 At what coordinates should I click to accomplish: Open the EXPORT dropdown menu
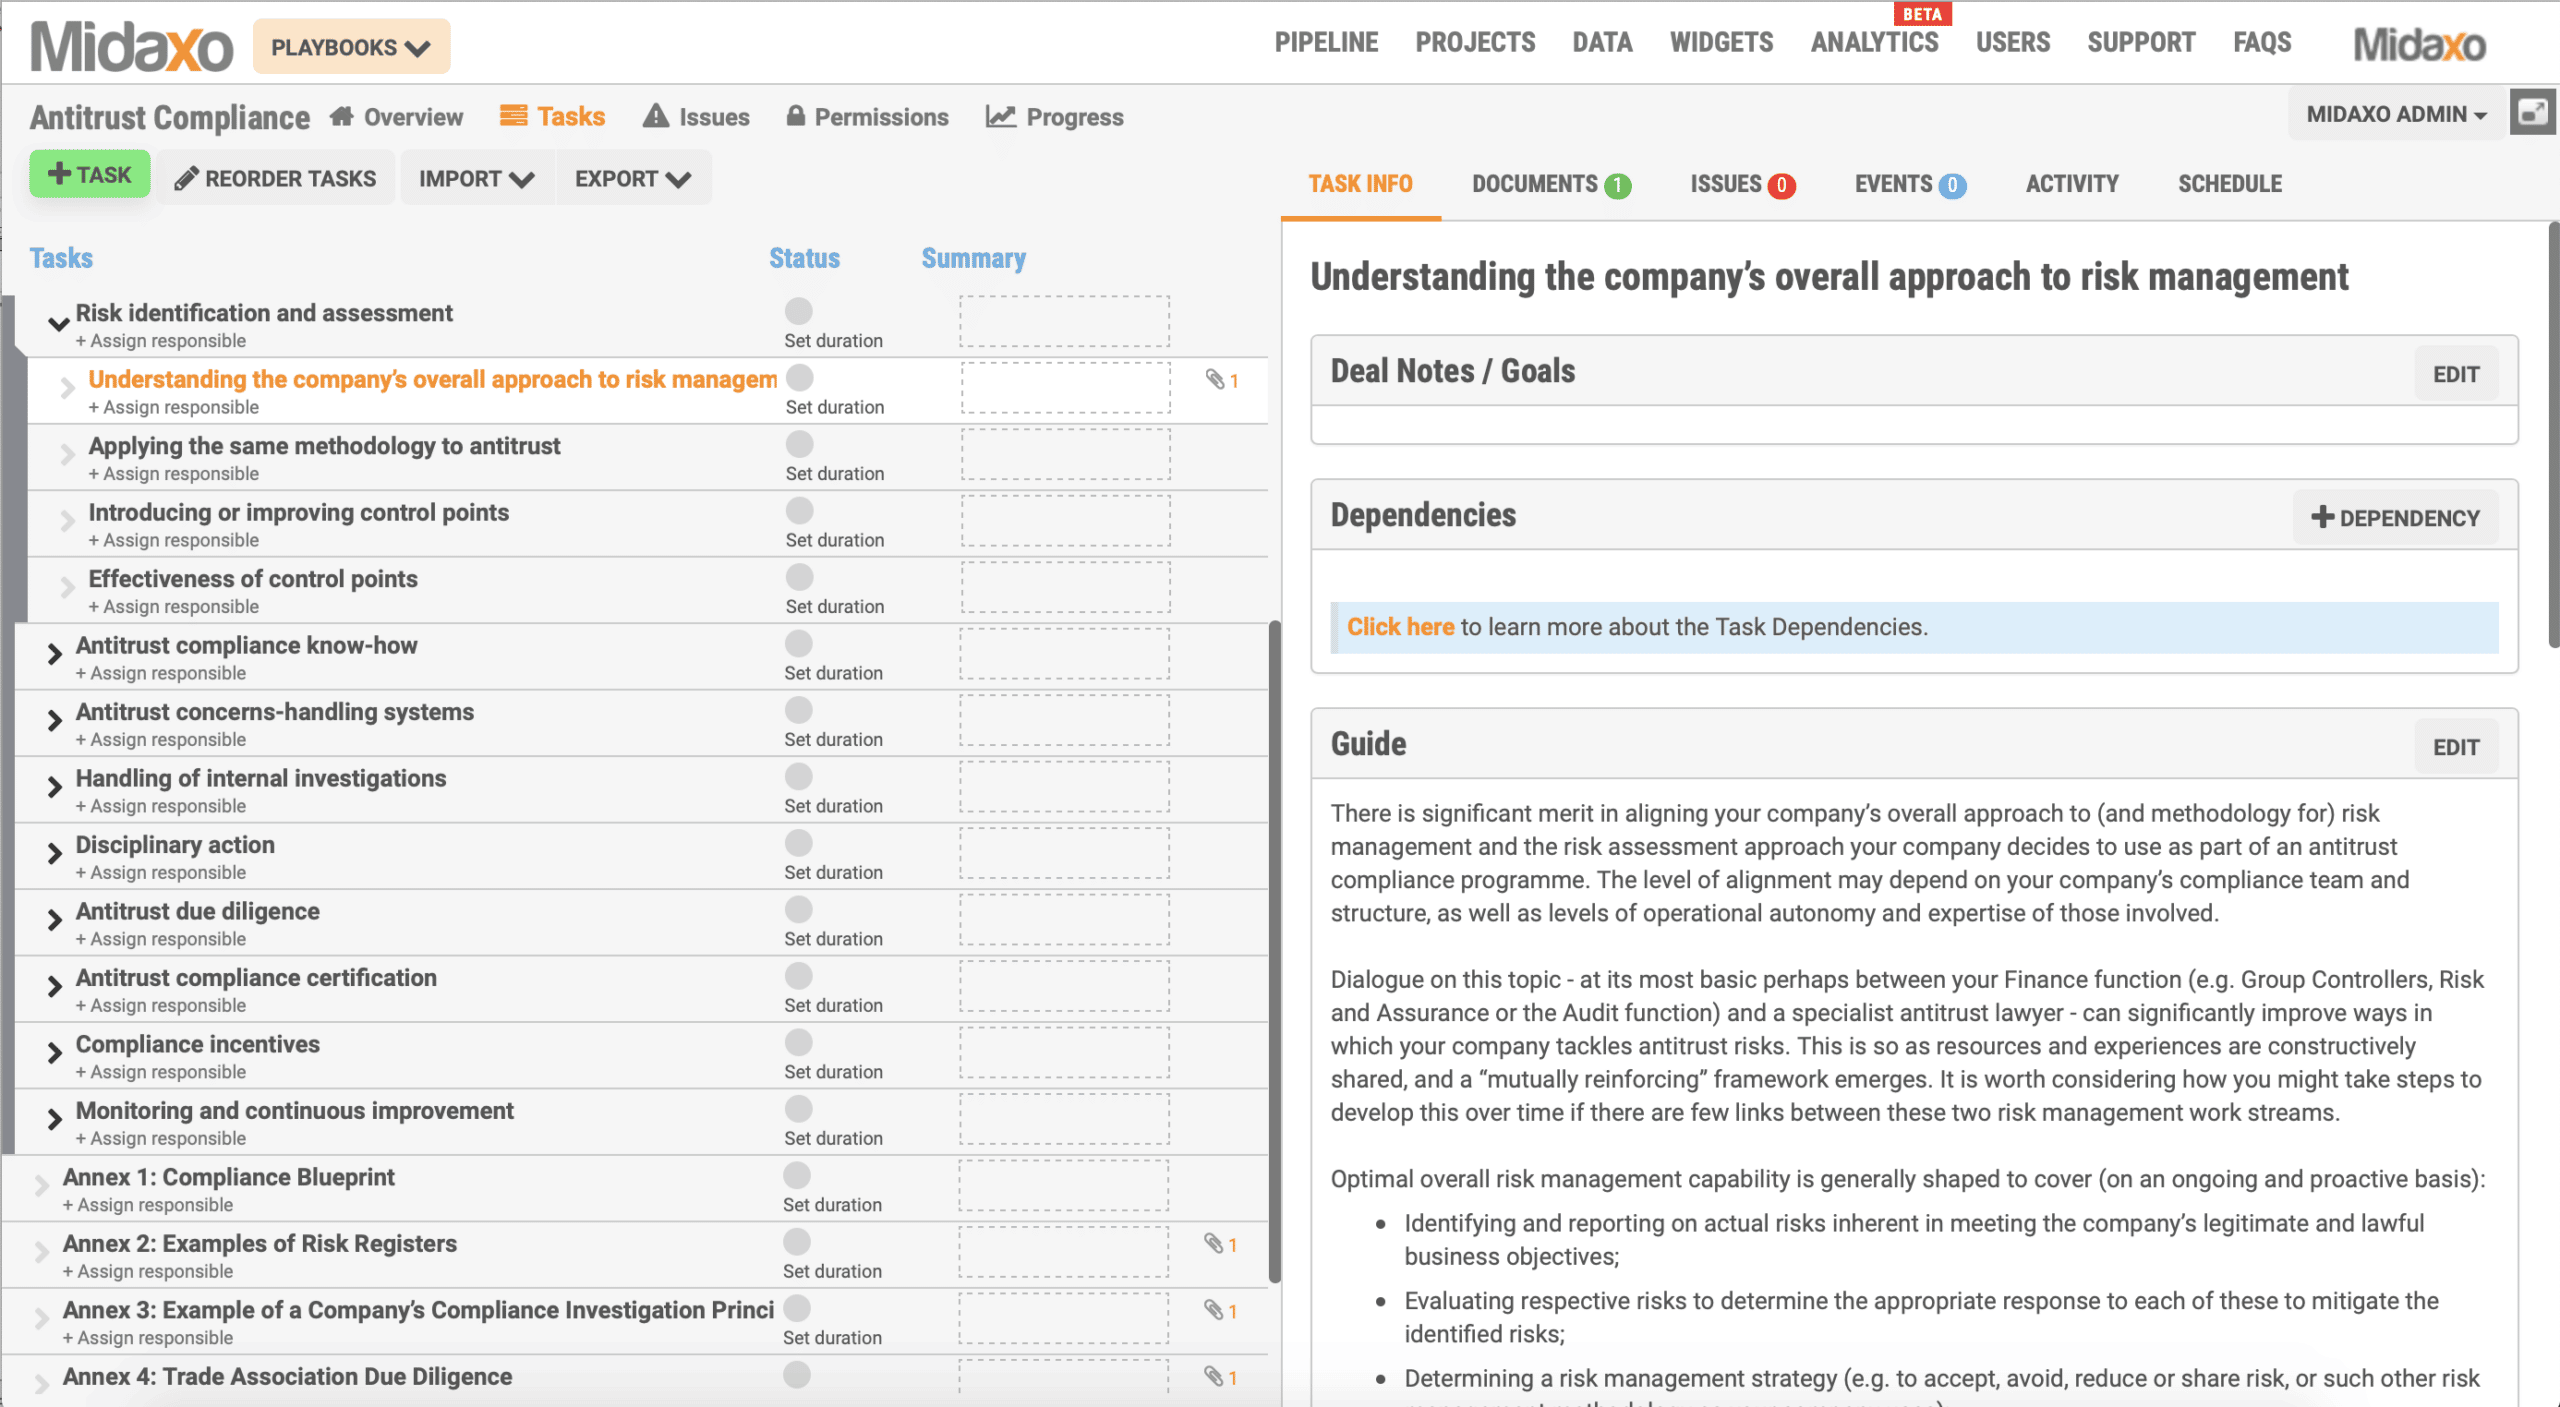click(633, 179)
